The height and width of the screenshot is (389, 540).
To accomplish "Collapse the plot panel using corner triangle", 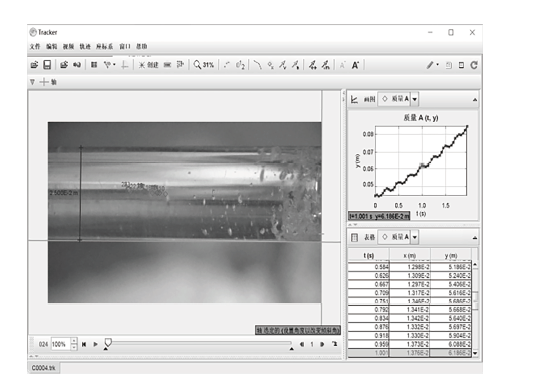I will (x=475, y=100).
